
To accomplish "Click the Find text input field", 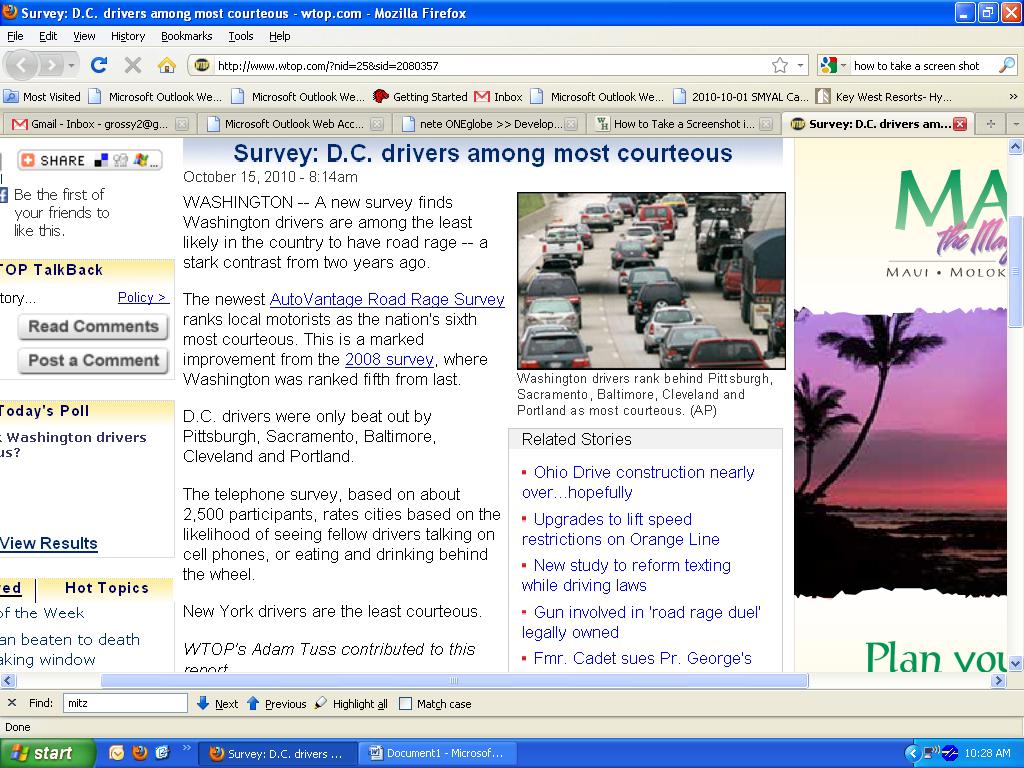I will tap(124, 703).
